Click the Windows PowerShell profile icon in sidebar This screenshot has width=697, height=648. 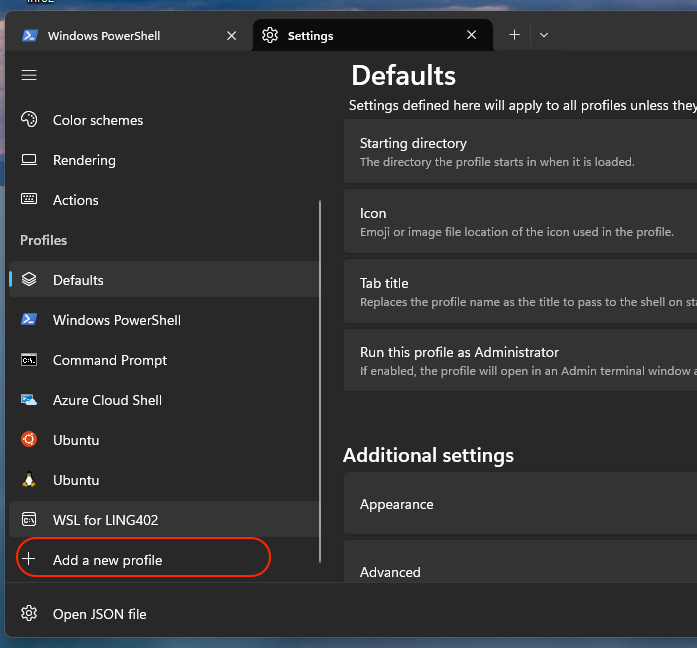(29, 319)
